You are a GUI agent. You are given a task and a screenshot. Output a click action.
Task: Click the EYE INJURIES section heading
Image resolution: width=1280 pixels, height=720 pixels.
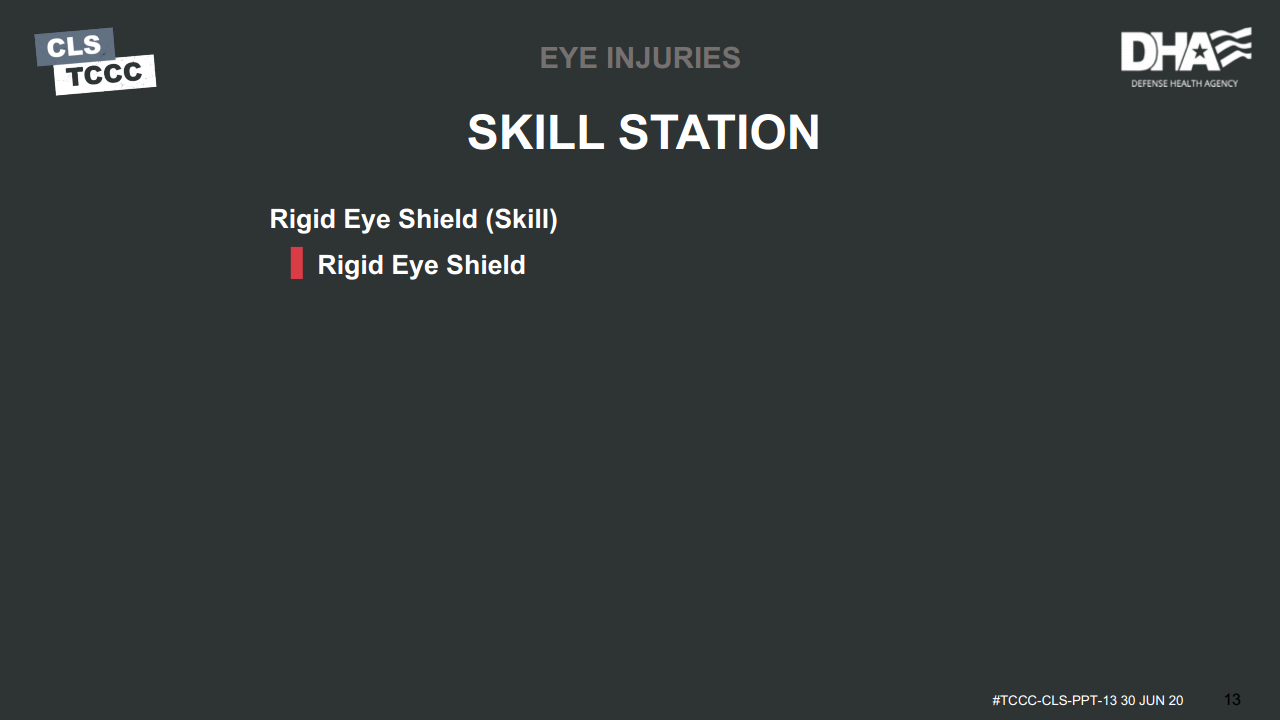pyautogui.click(x=640, y=58)
